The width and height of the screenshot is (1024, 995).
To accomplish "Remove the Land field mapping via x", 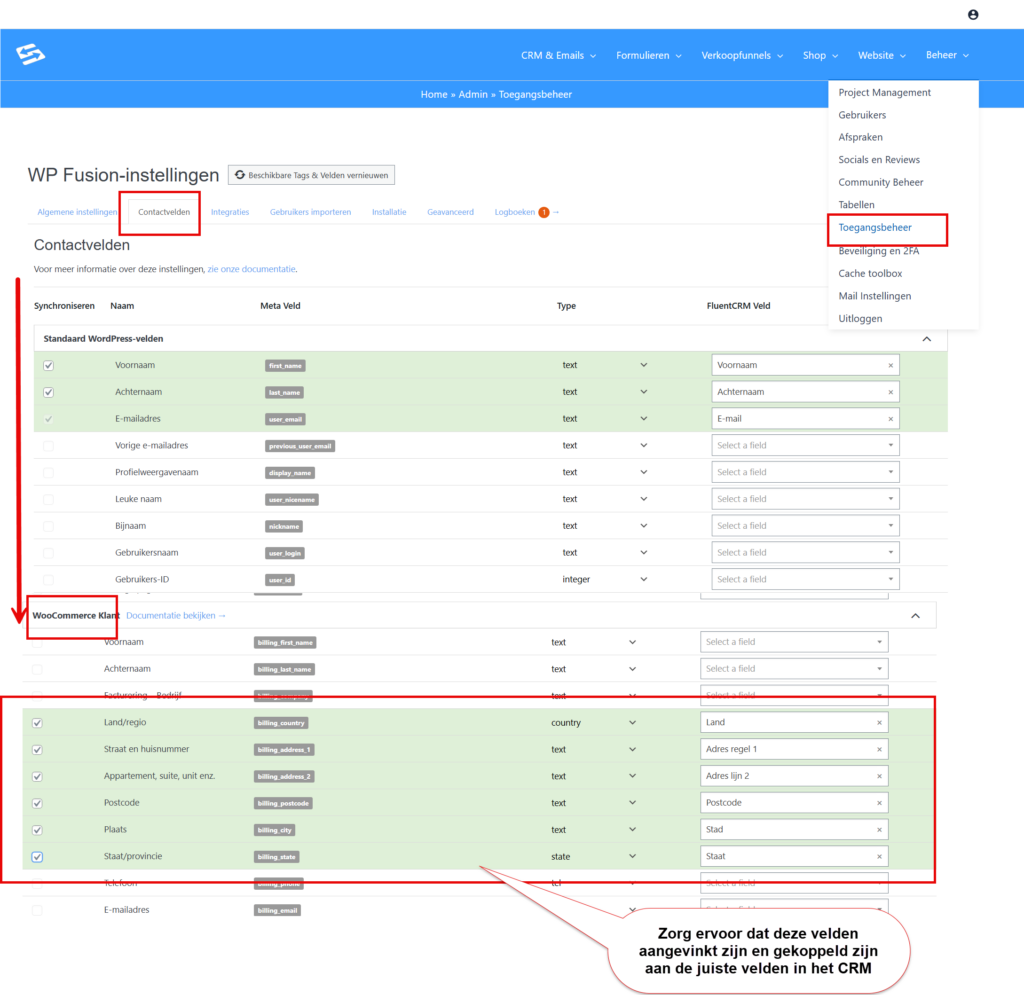I will point(879,722).
